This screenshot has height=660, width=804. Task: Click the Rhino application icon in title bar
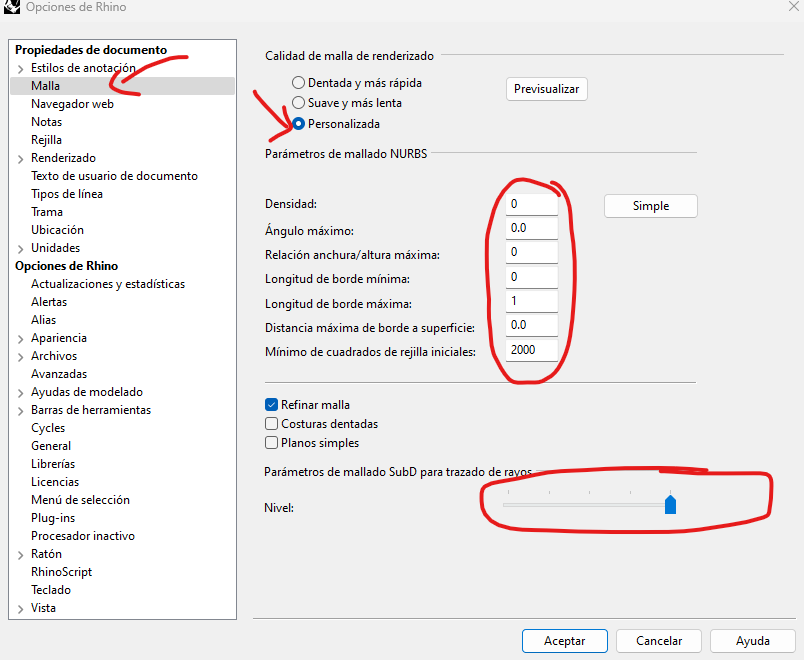[11, 6]
